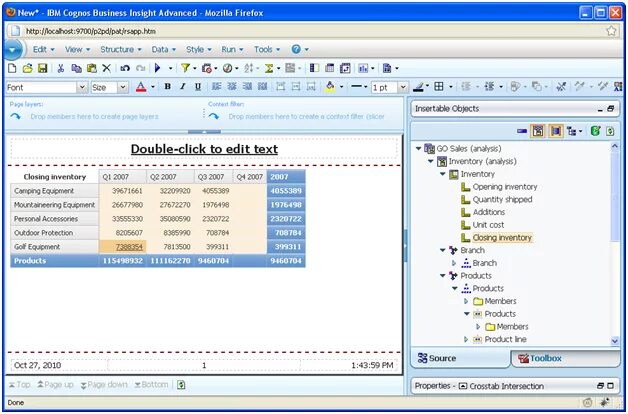This screenshot has height=414, width=628.
Task: Click the Paste clipboard icon
Action: 92,68
